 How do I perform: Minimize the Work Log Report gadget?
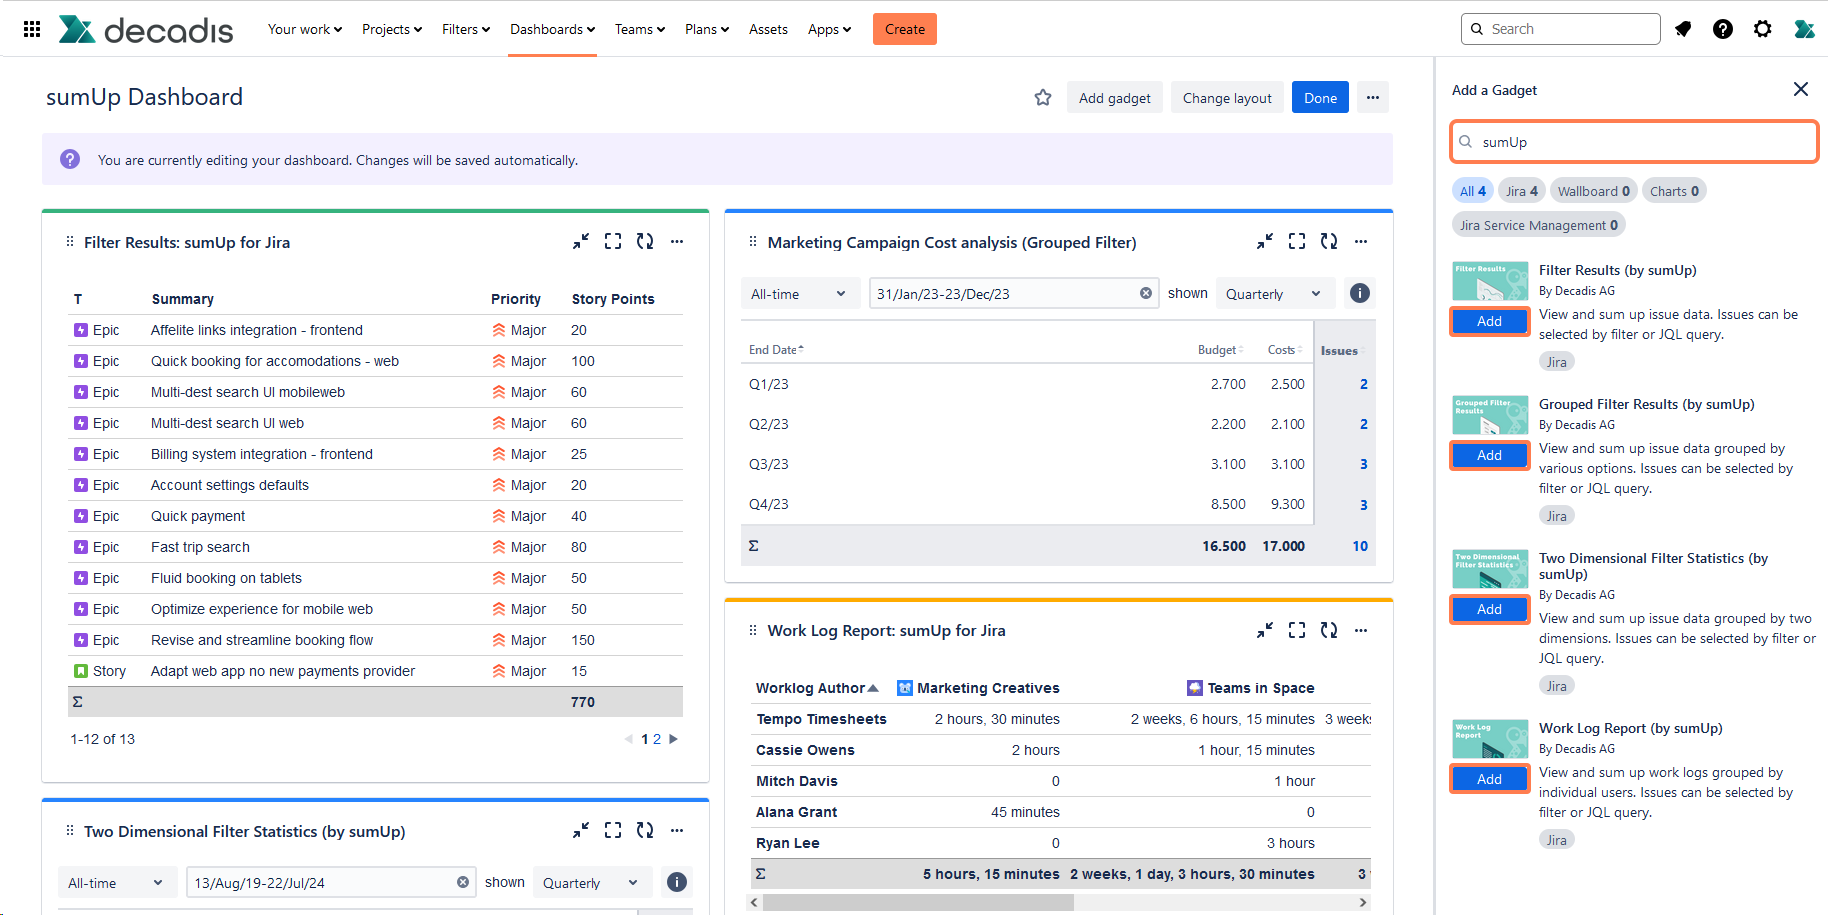click(x=1264, y=630)
